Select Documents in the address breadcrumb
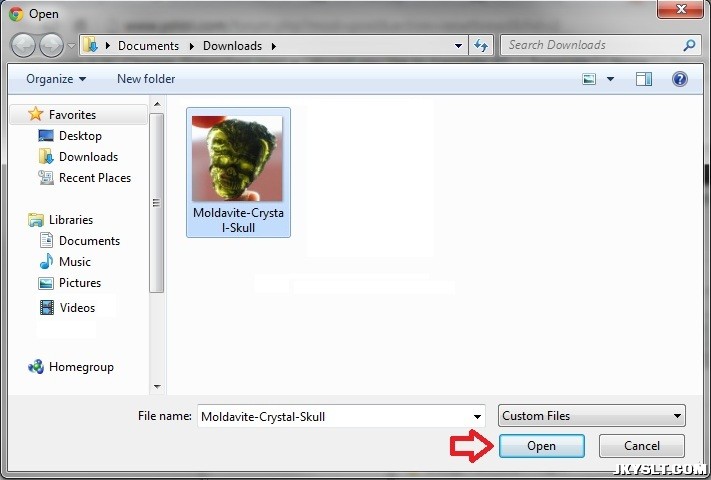Image resolution: width=711 pixels, height=480 pixels. pos(148,46)
